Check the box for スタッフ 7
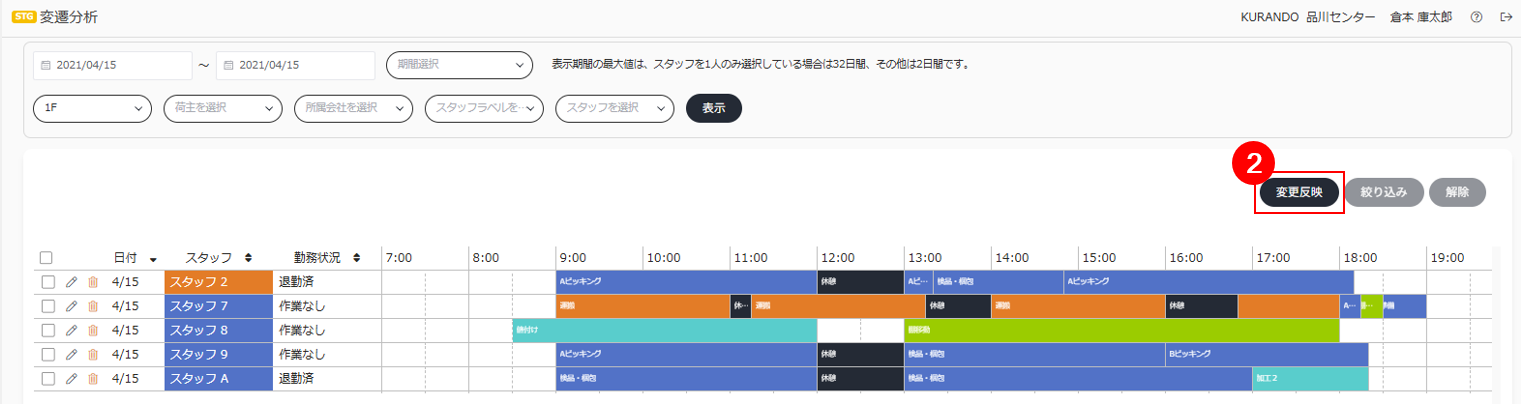Viewport: 1521px width, 404px height. [x=47, y=306]
